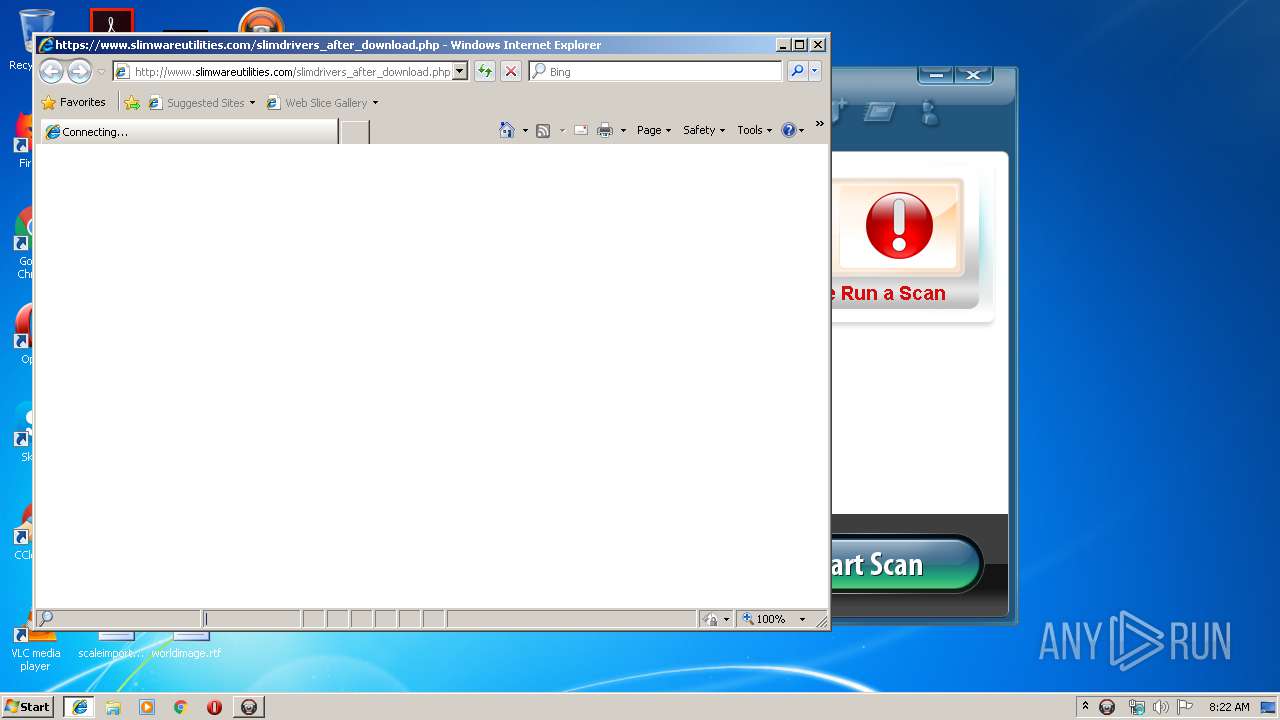The height and width of the screenshot is (720, 1280).
Task: Open the Favorites star button
Action: pos(73,102)
